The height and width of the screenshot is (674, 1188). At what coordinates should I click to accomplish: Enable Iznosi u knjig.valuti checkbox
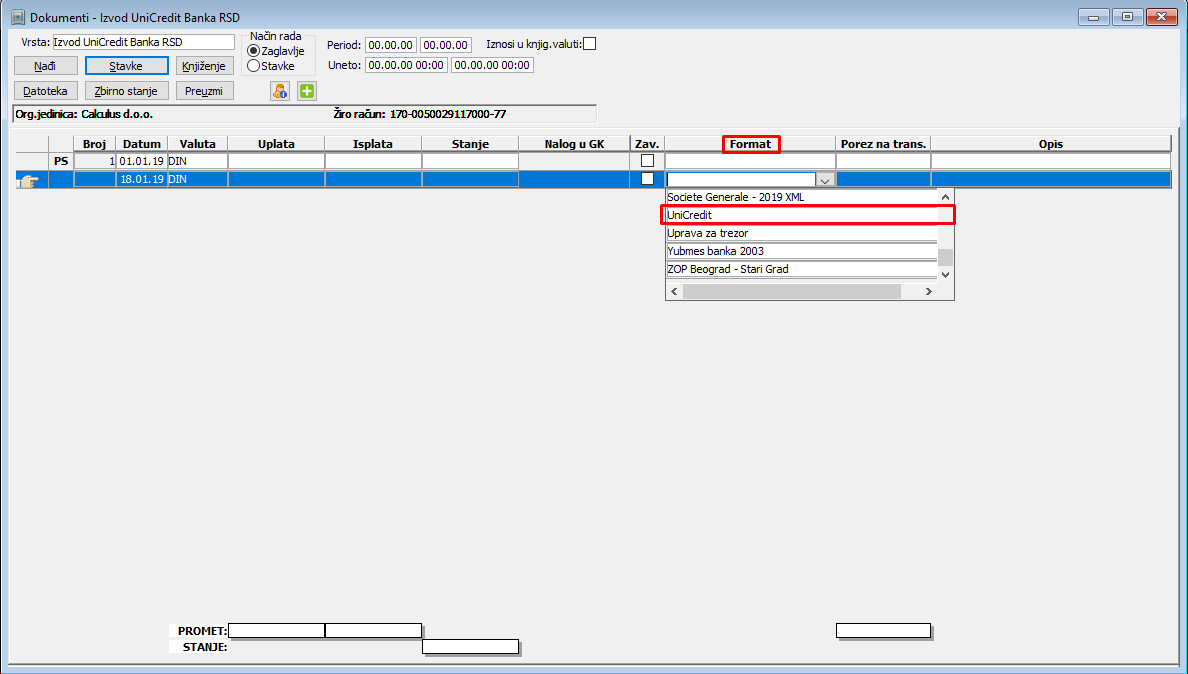[589, 44]
